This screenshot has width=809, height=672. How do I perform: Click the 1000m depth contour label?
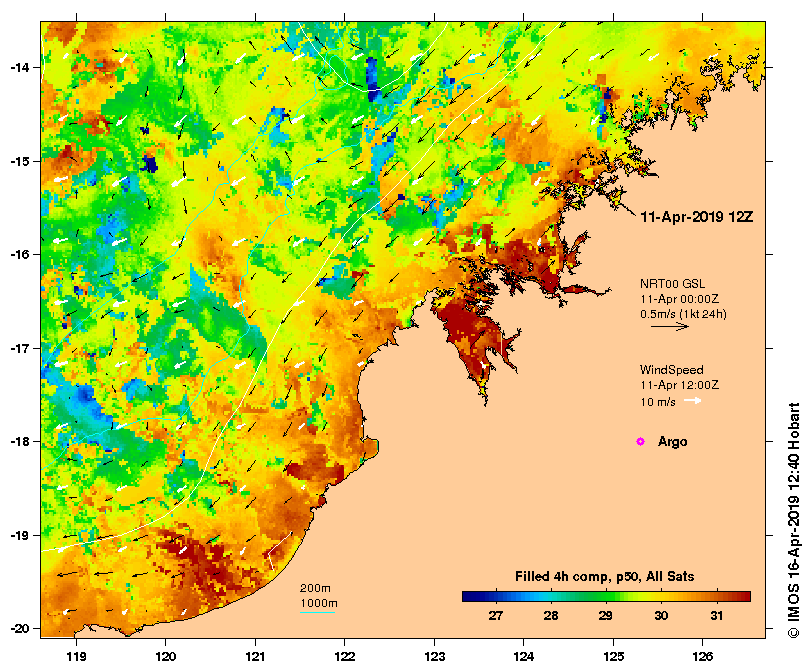(x=319, y=603)
